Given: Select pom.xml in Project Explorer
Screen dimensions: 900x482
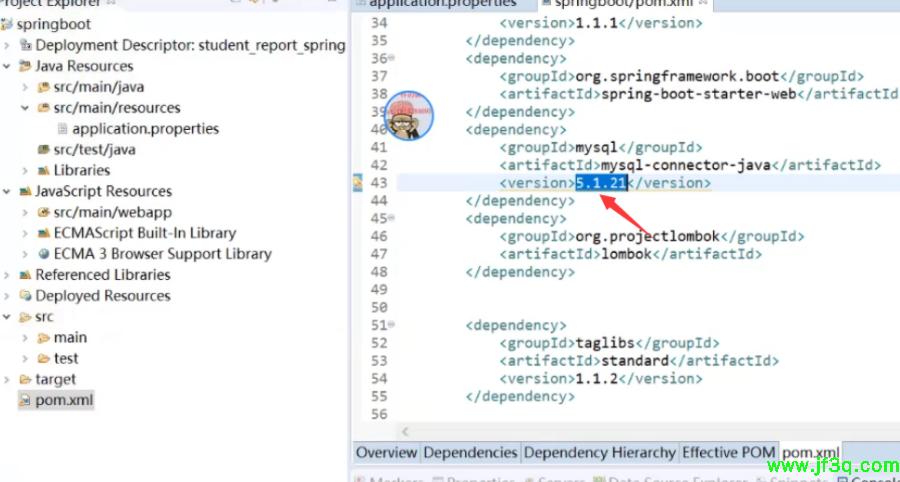Looking at the screenshot, I should click(x=64, y=400).
